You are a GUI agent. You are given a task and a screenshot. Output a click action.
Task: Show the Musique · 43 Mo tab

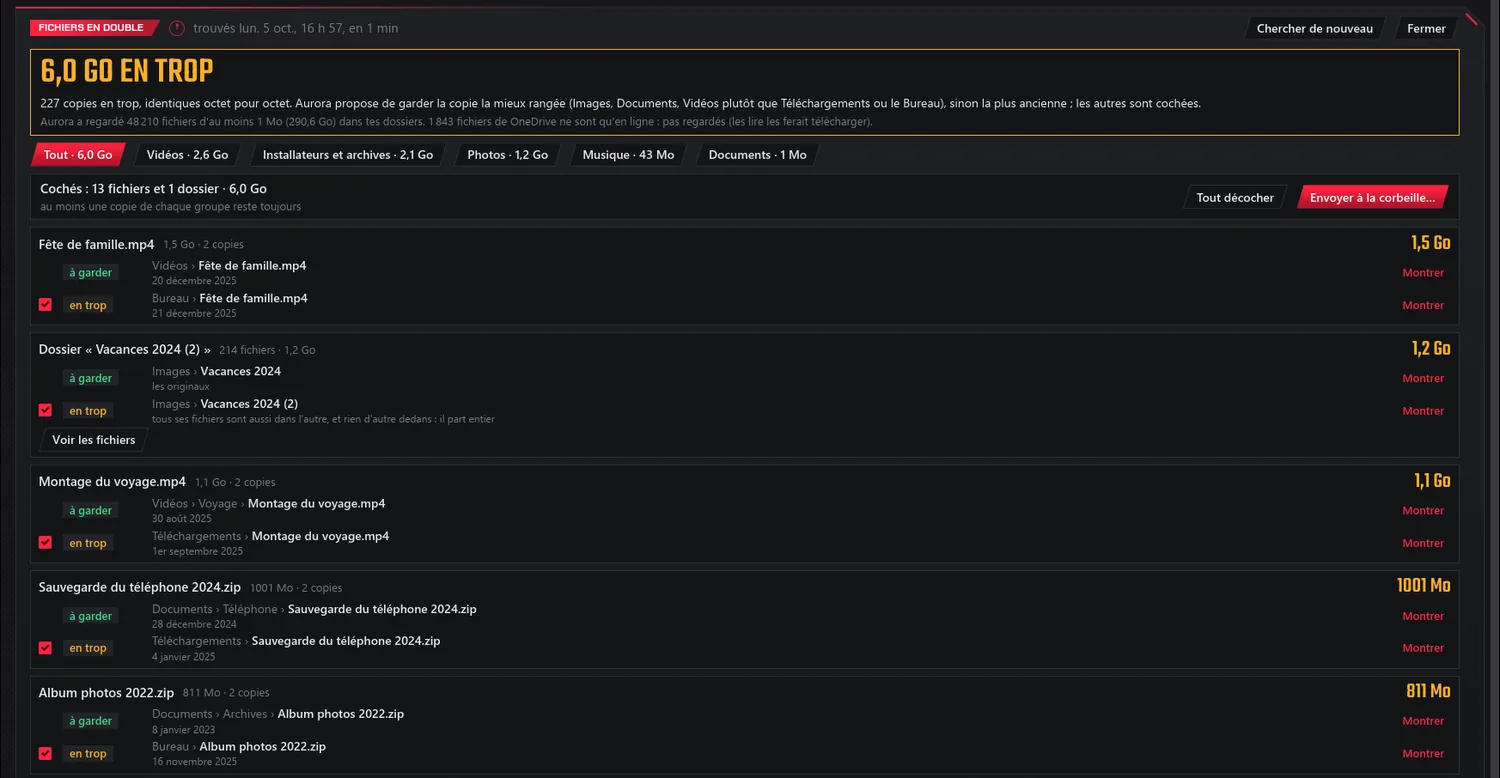(x=628, y=155)
